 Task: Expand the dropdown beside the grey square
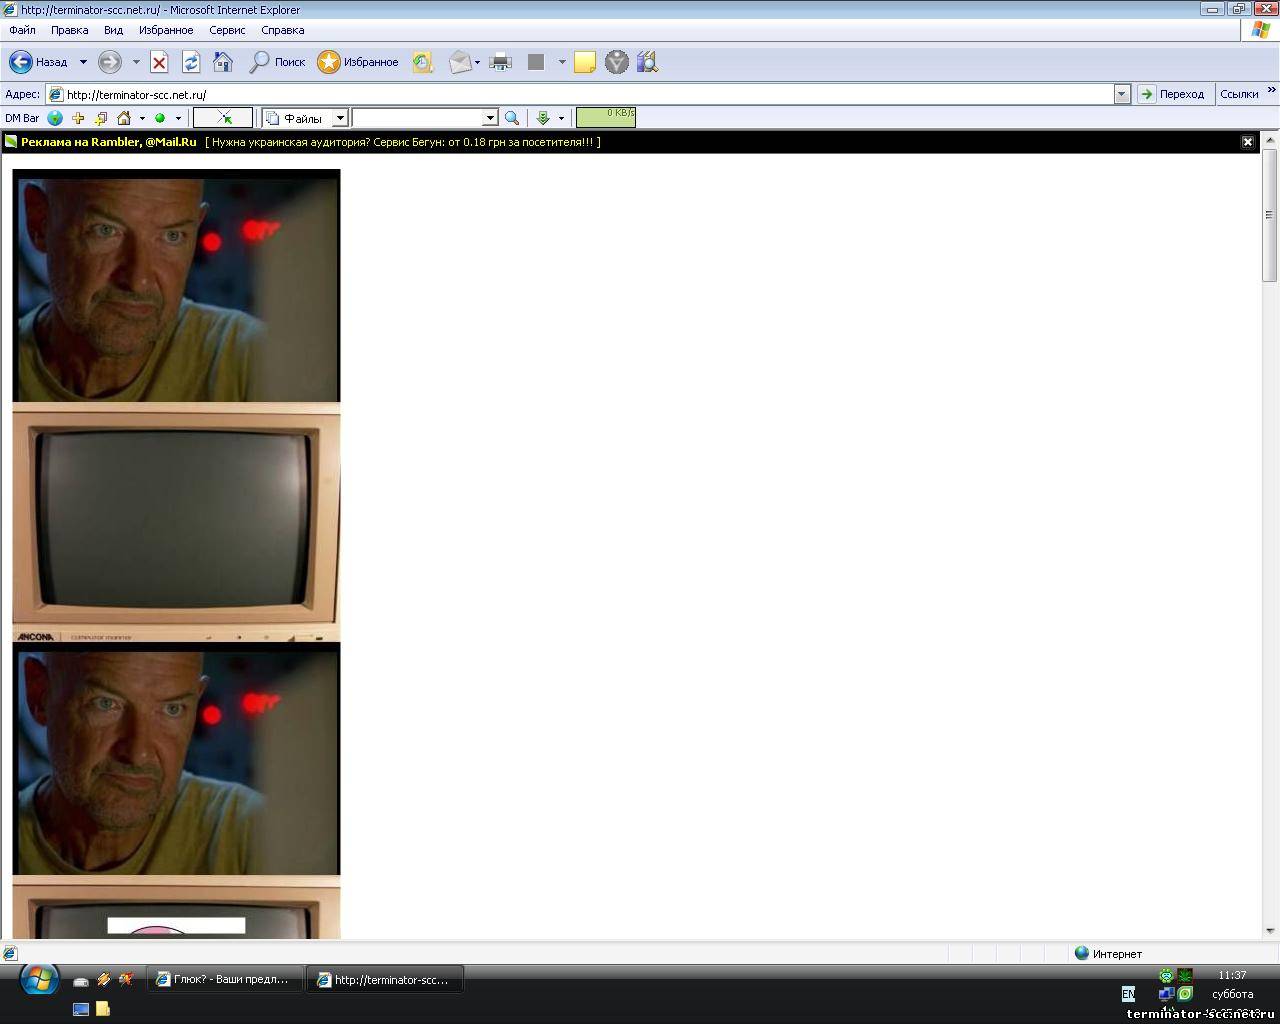pyautogui.click(x=562, y=62)
